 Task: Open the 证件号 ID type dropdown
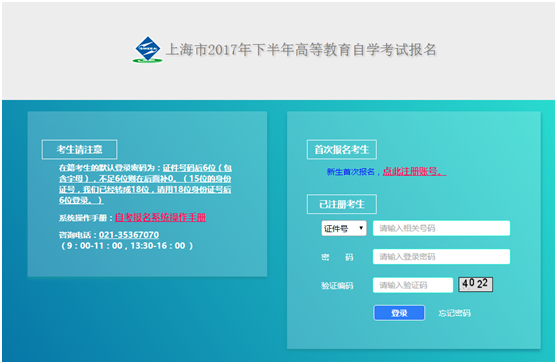click(x=344, y=228)
